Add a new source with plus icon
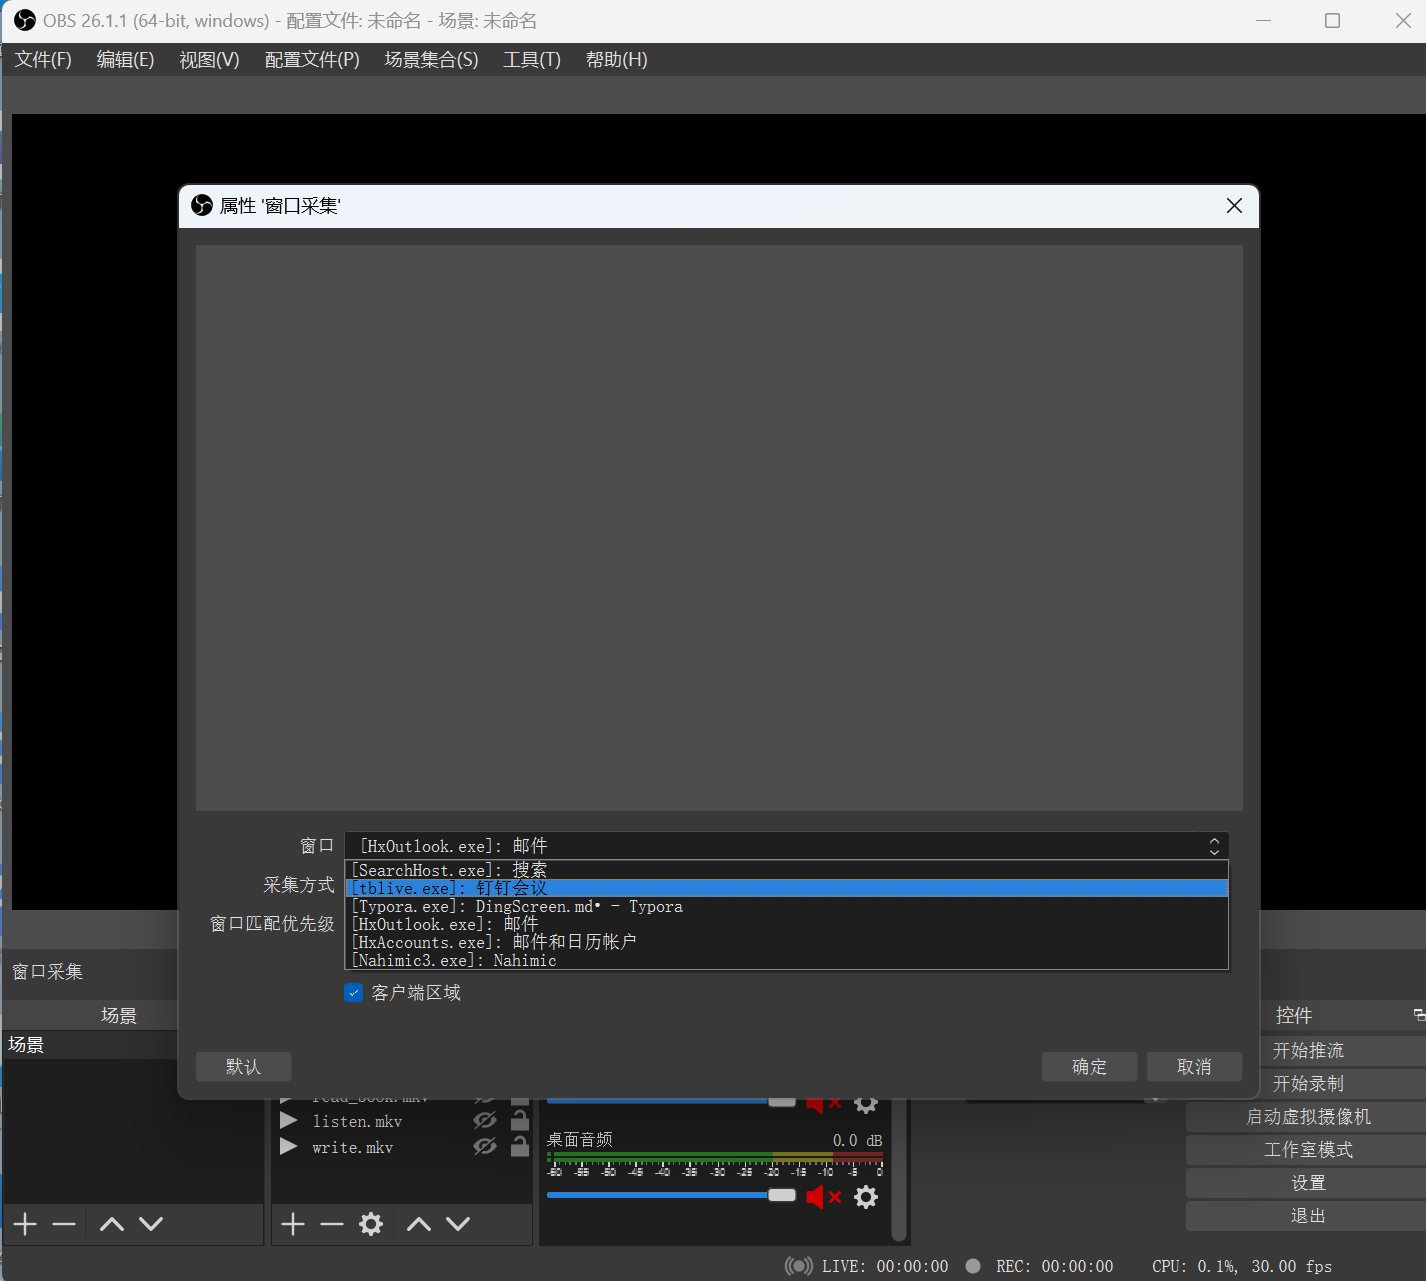This screenshot has height=1281, width=1426. pyautogui.click(x=293, y=1224)
